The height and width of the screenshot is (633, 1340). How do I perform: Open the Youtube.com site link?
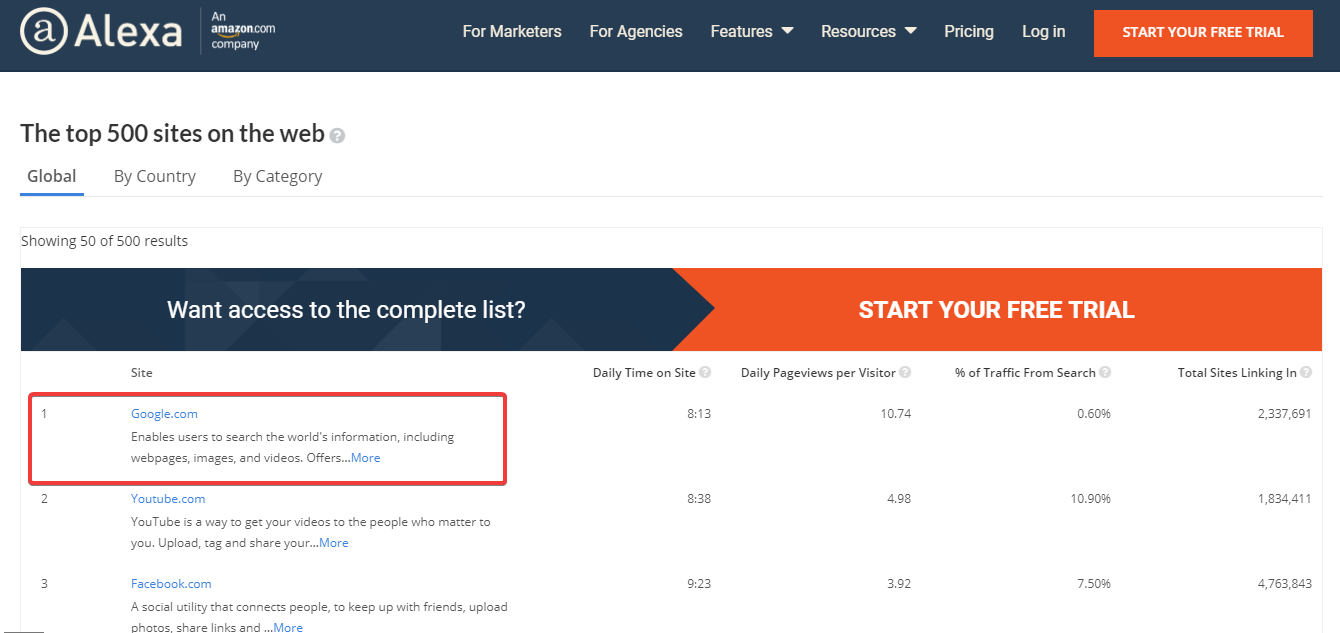point(168,499)
